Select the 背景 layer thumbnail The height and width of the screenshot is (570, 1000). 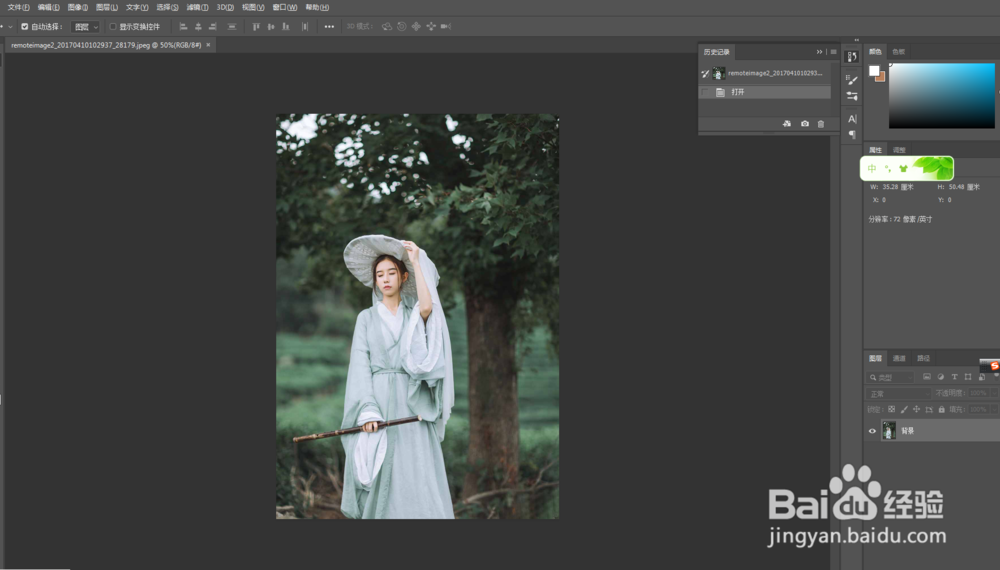click(x=889, y=431)
